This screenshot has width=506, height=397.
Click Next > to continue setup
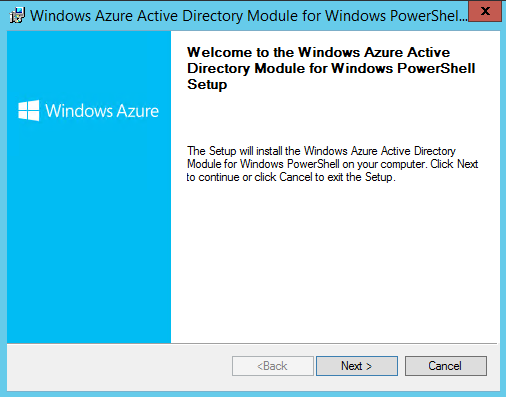pos(357,366)
